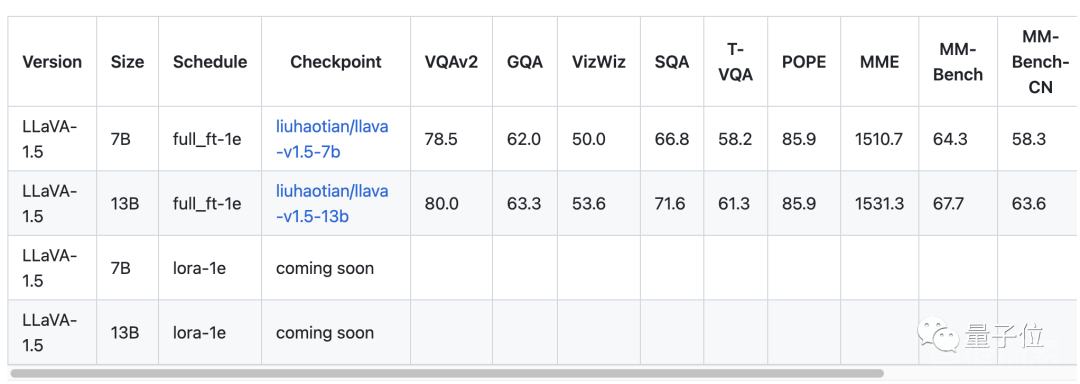Screen dimensions: 1080x384
Task: Click the SQA score 66.8
Action: point(672,140)
